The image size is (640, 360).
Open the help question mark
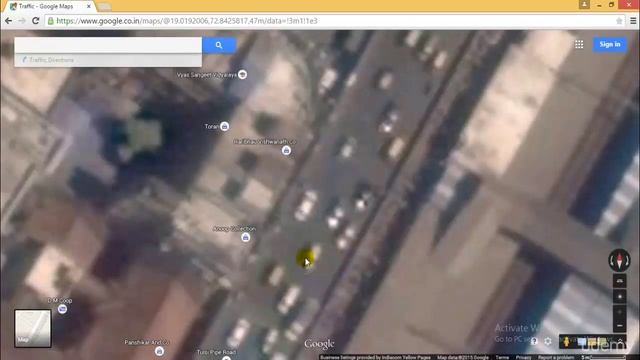click(x=534, y=341)
